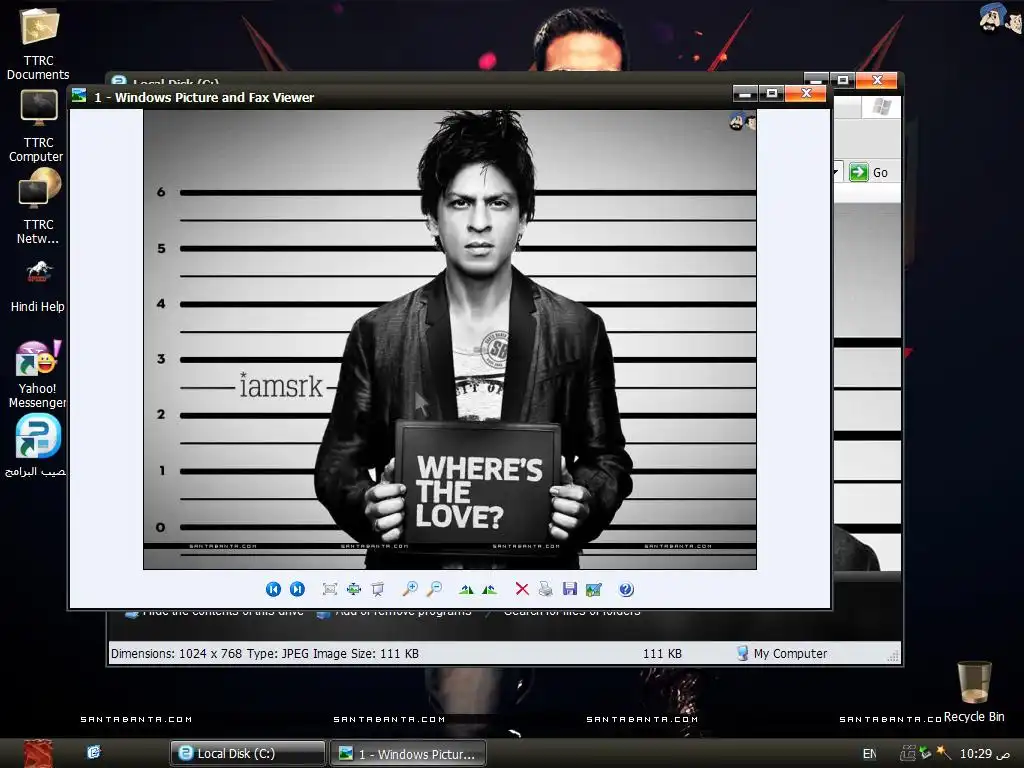Minimize the Picture and Fax Viewer window
Viewport: 1024px width, 768px height.
744,94
